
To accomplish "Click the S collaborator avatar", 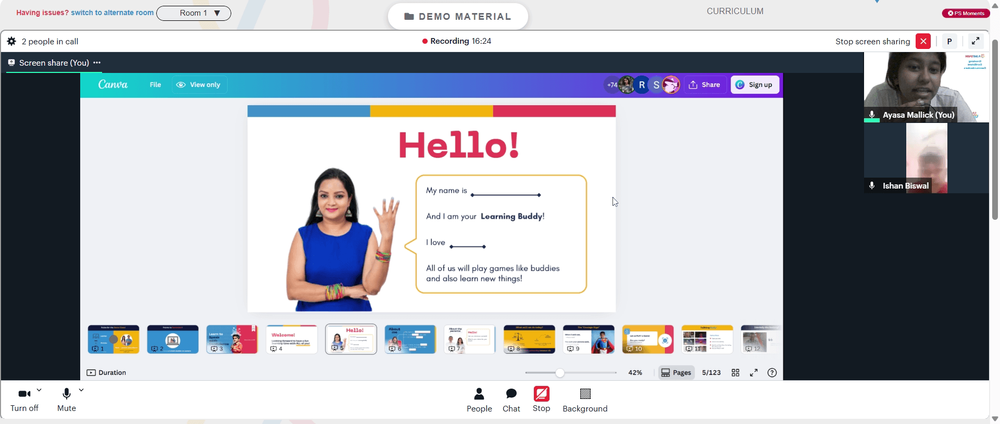I will coord(656,85).
